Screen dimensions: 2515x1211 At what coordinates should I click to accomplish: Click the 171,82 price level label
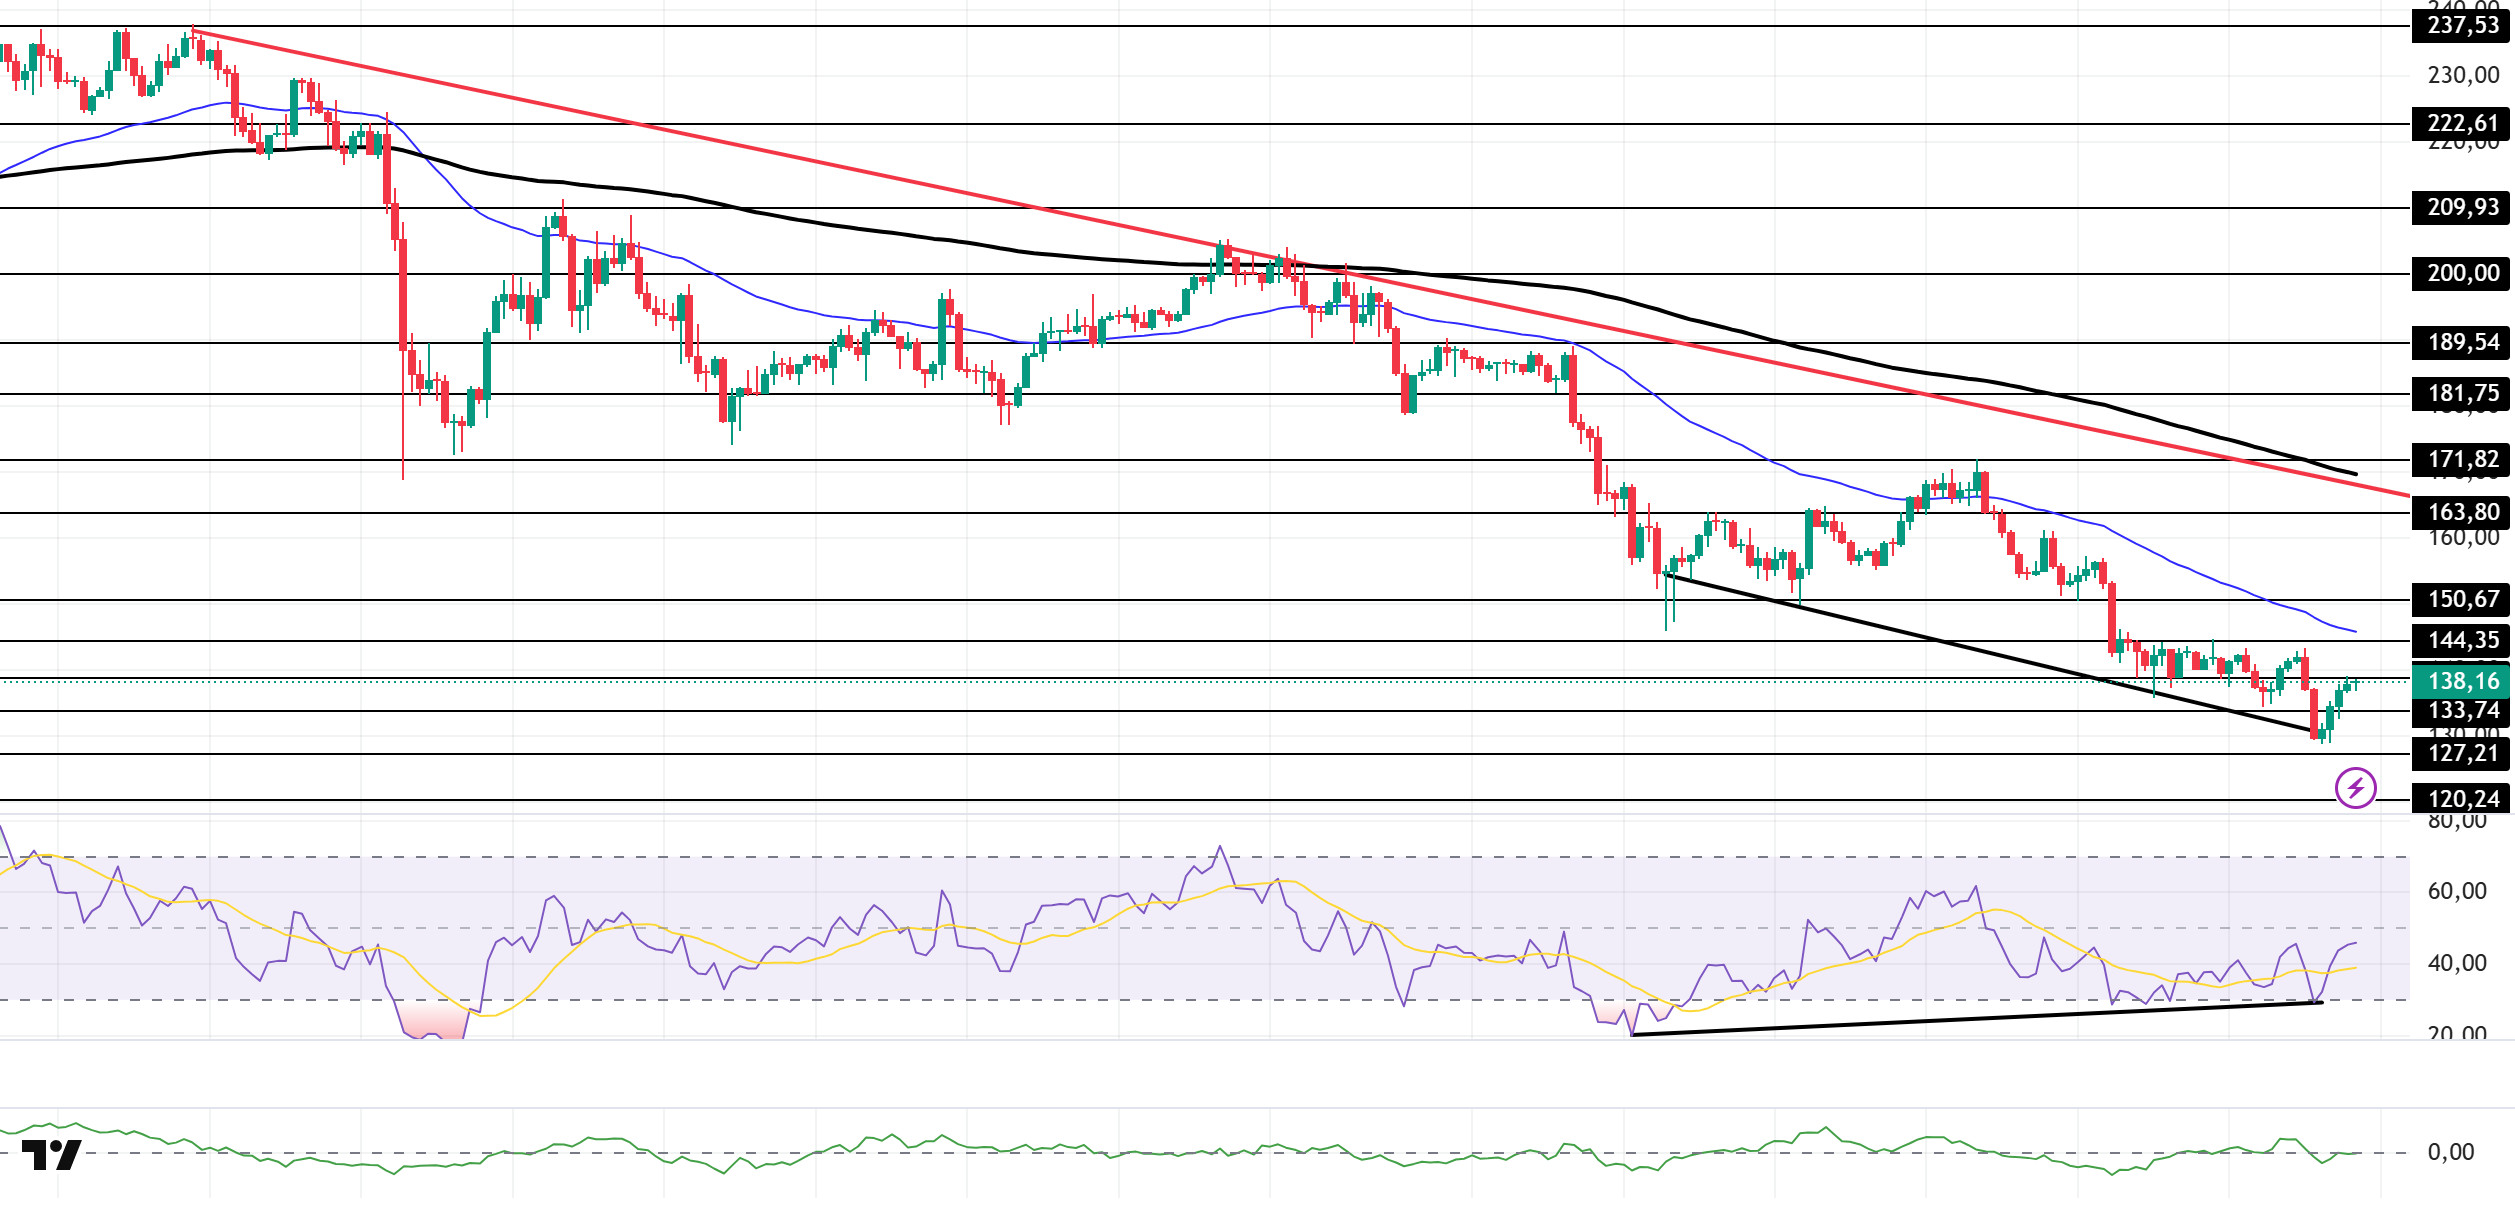pos(2462,459)
